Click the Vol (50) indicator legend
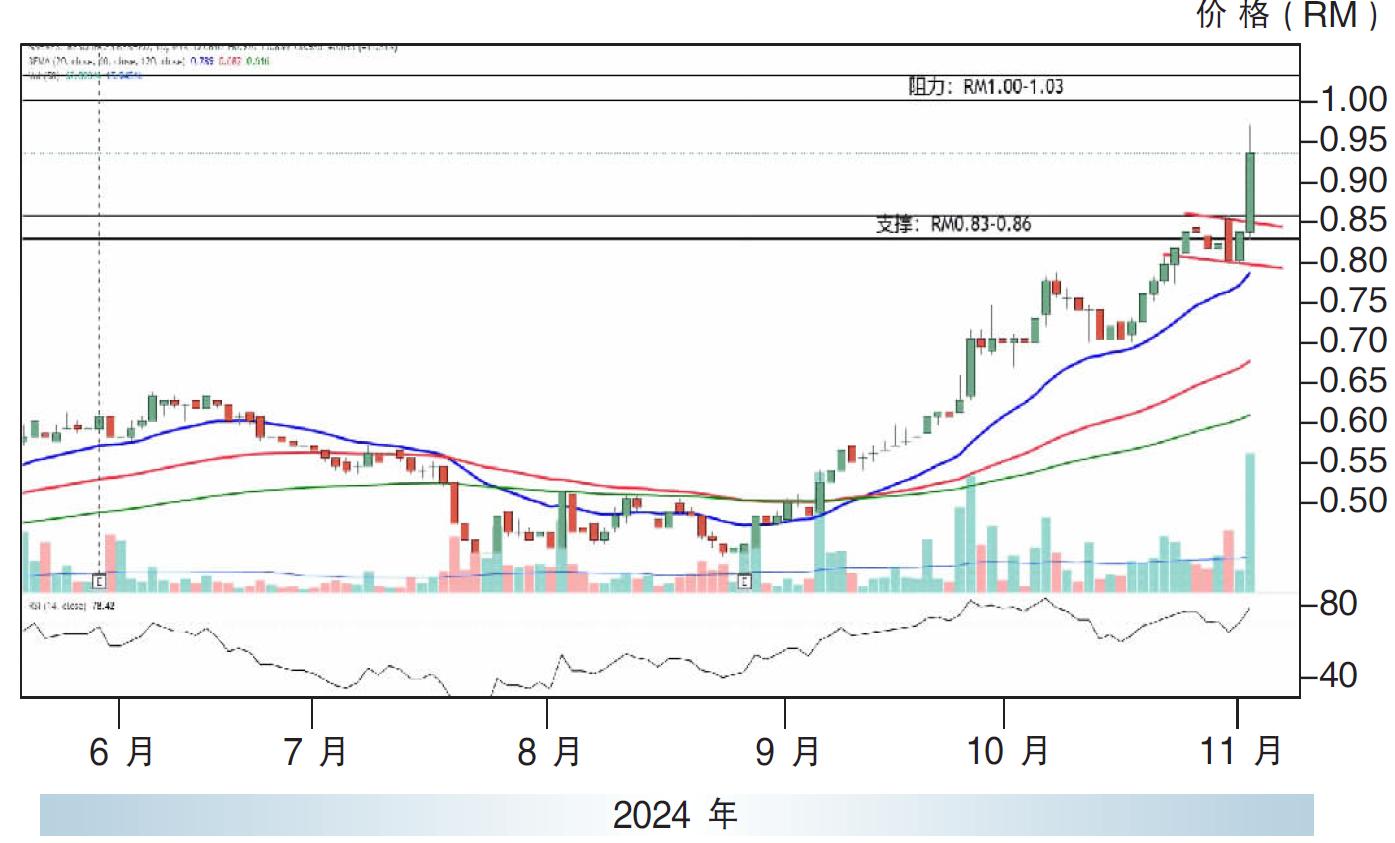The height and width of the screenshot is (843, 1395). (x=84, y=76)
